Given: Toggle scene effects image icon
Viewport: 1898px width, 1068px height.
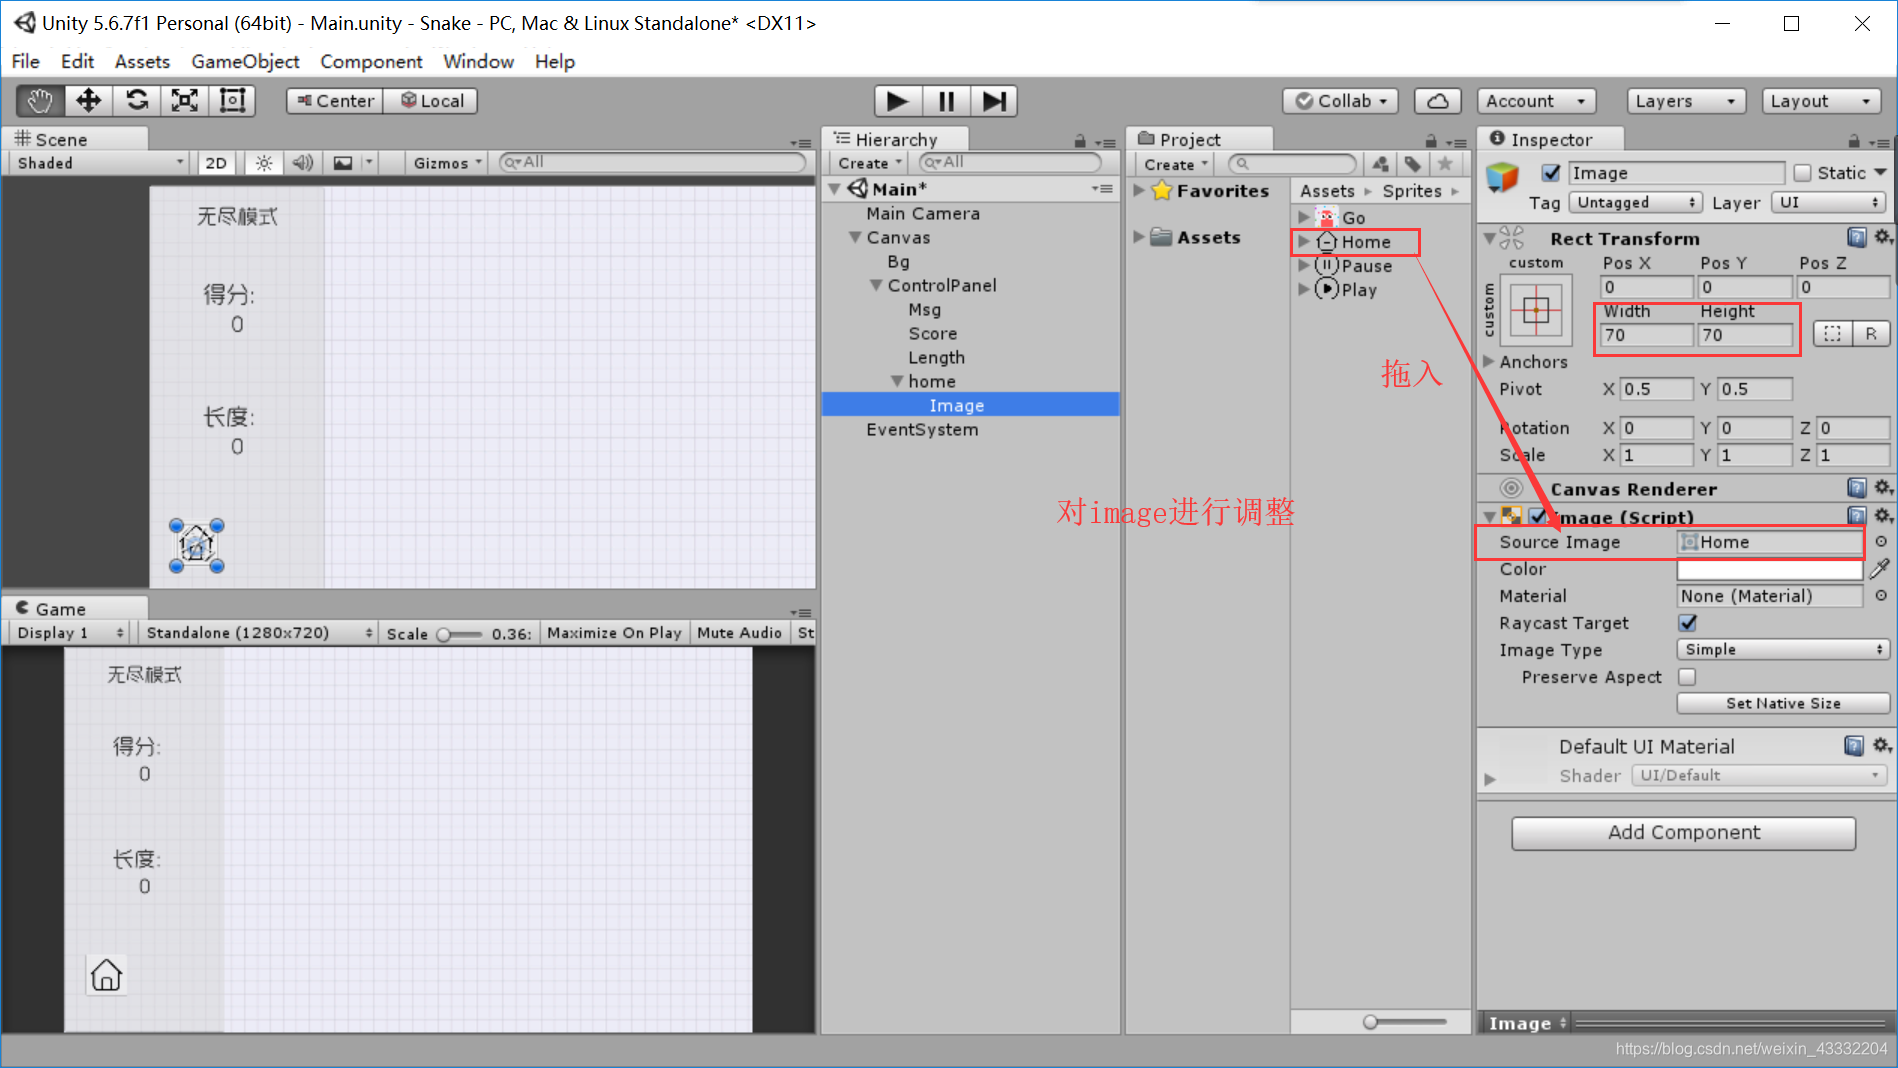Looking at the screenshot, I should [343, 163].
